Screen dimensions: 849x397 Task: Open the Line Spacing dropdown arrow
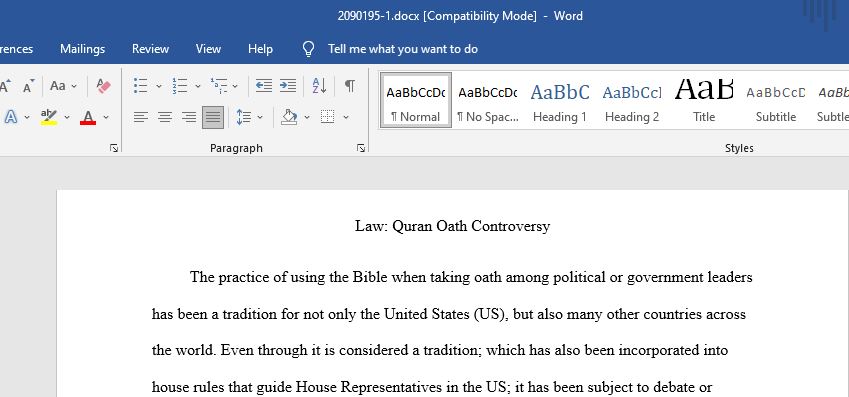tap(260, 117)
